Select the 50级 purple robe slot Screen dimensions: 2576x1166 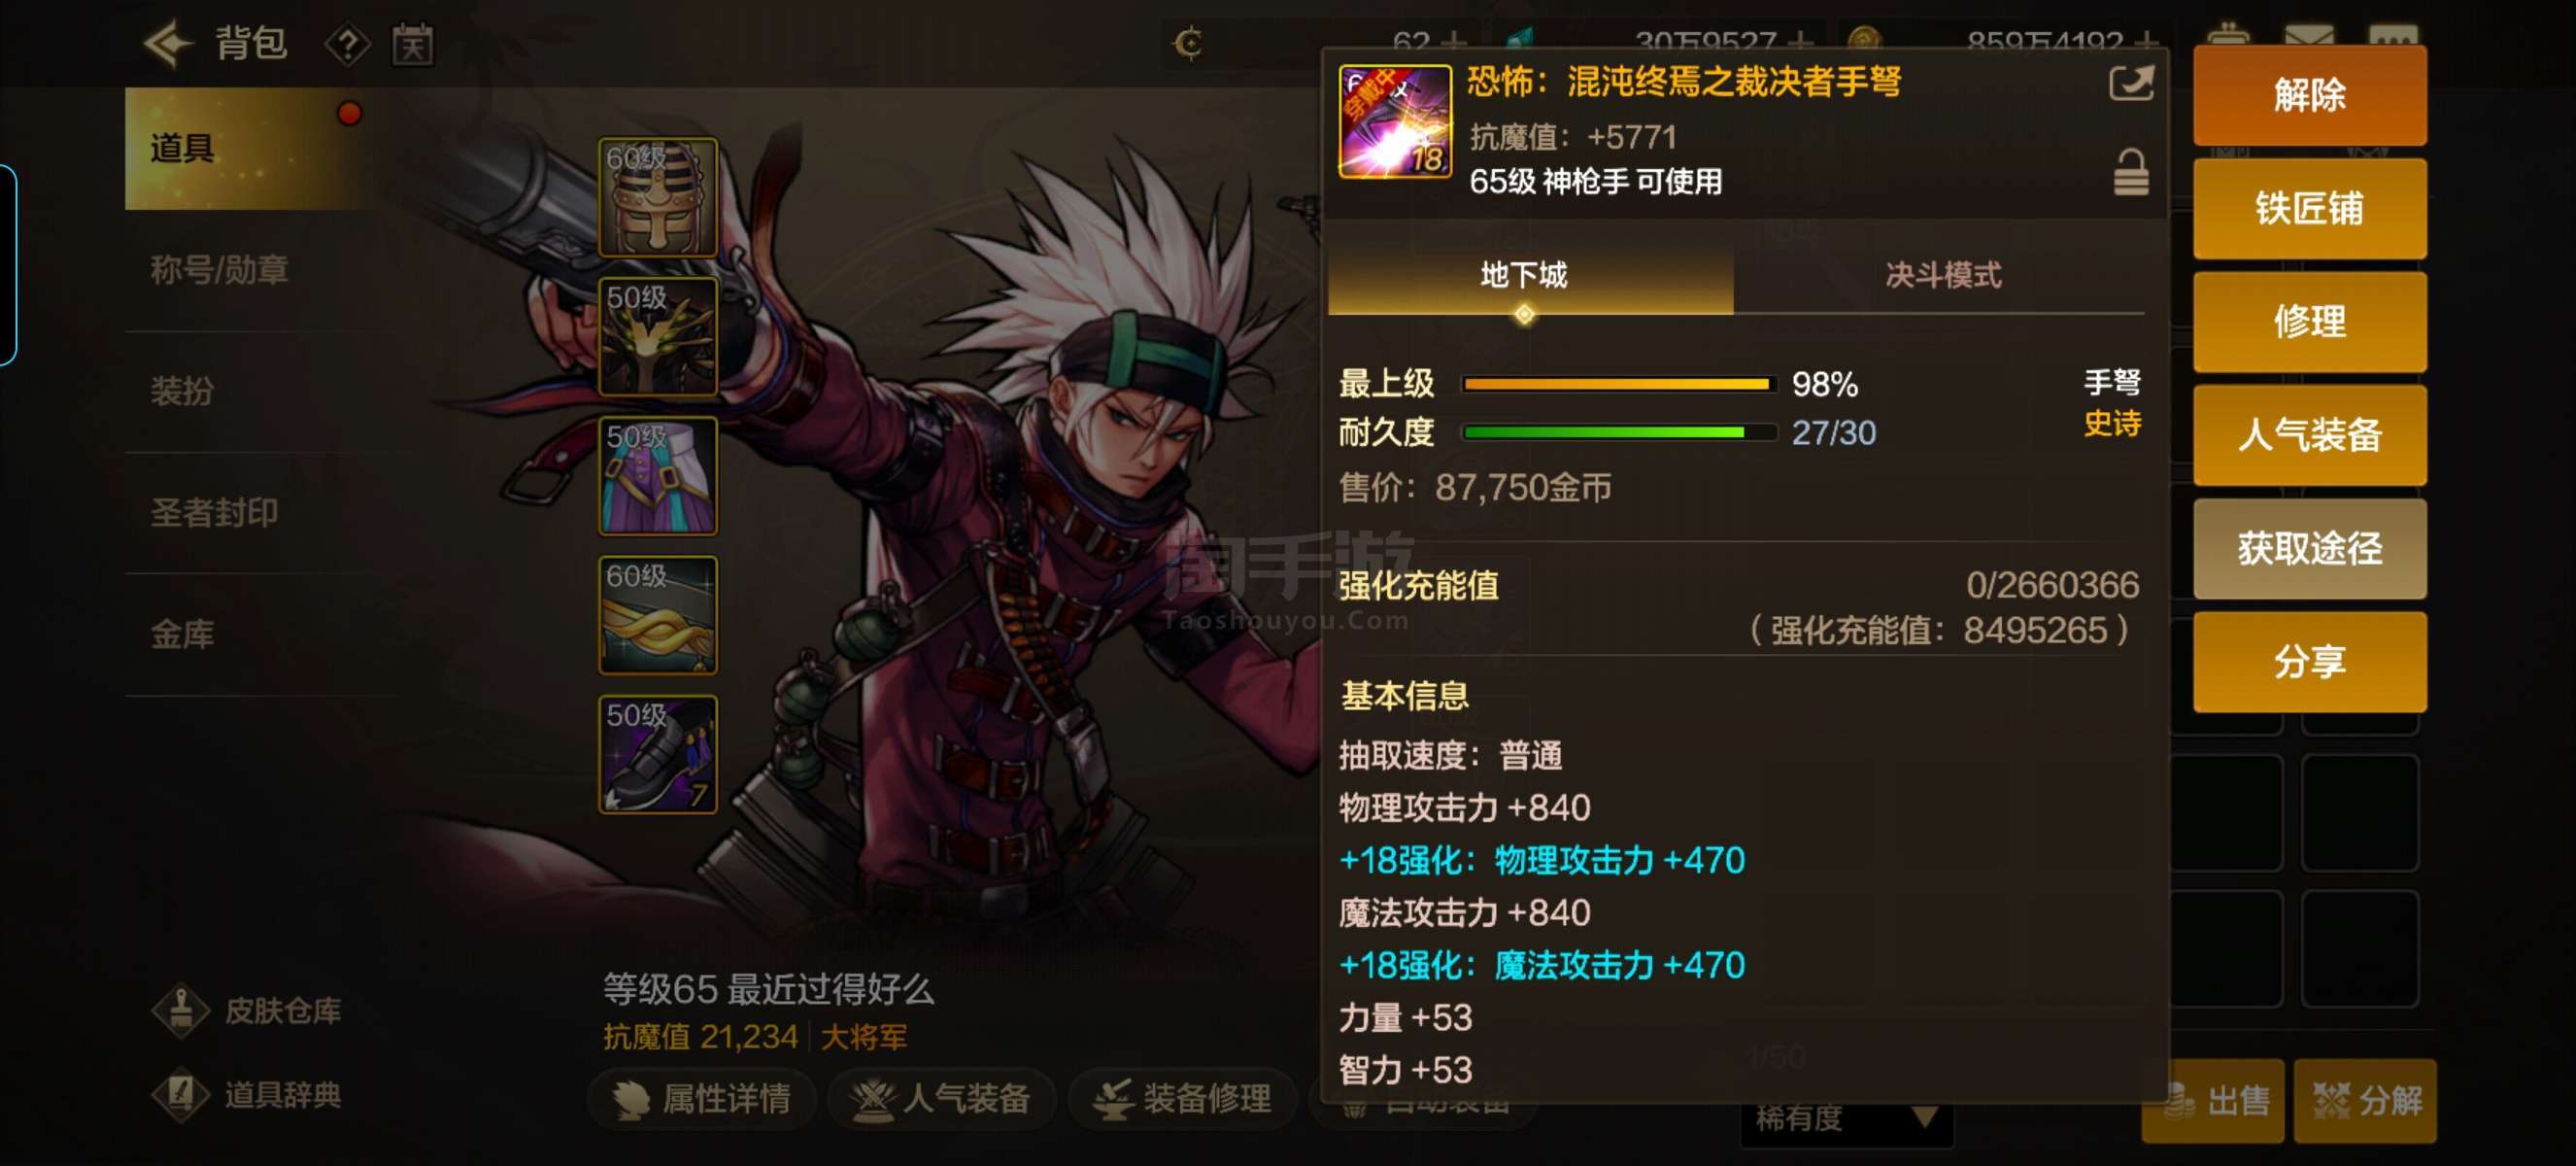pyautogui.click(x=657, y=476)
